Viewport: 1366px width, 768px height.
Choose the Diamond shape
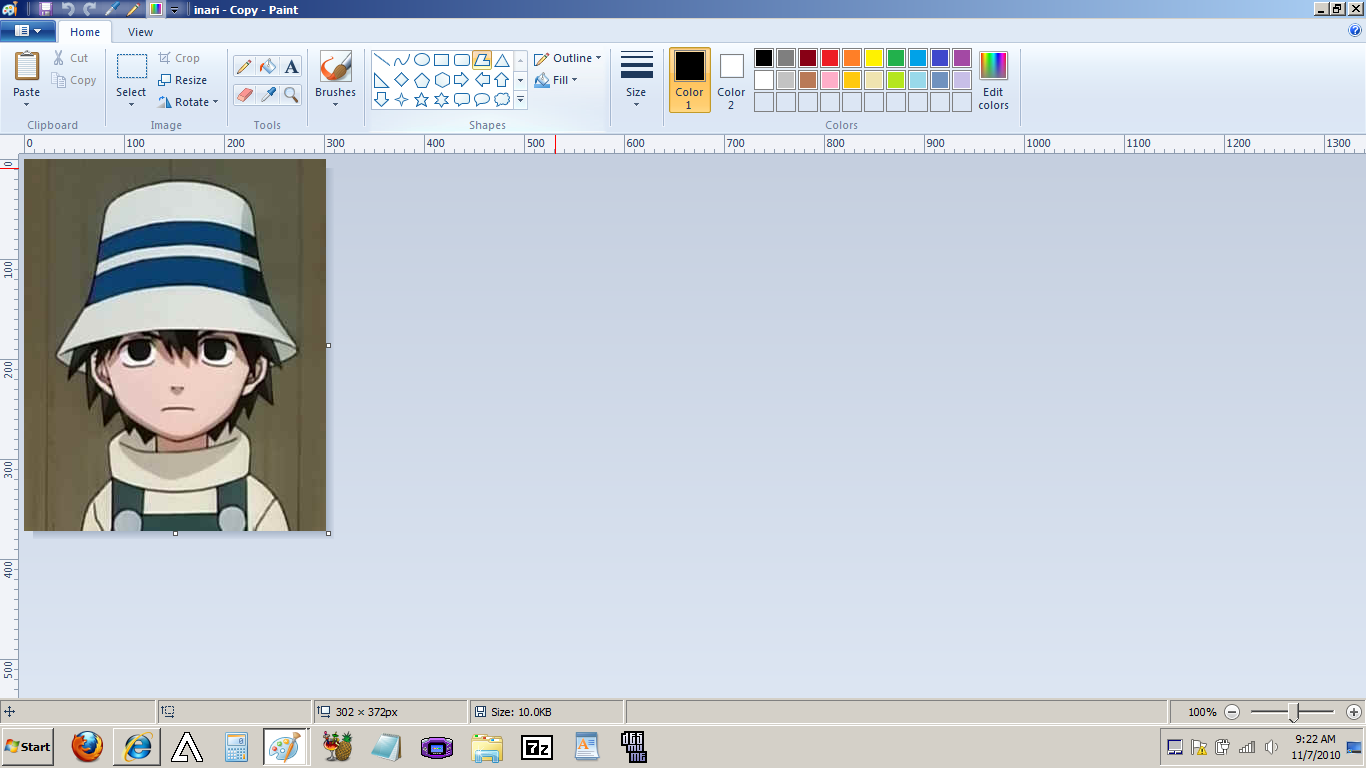(401, 80)
